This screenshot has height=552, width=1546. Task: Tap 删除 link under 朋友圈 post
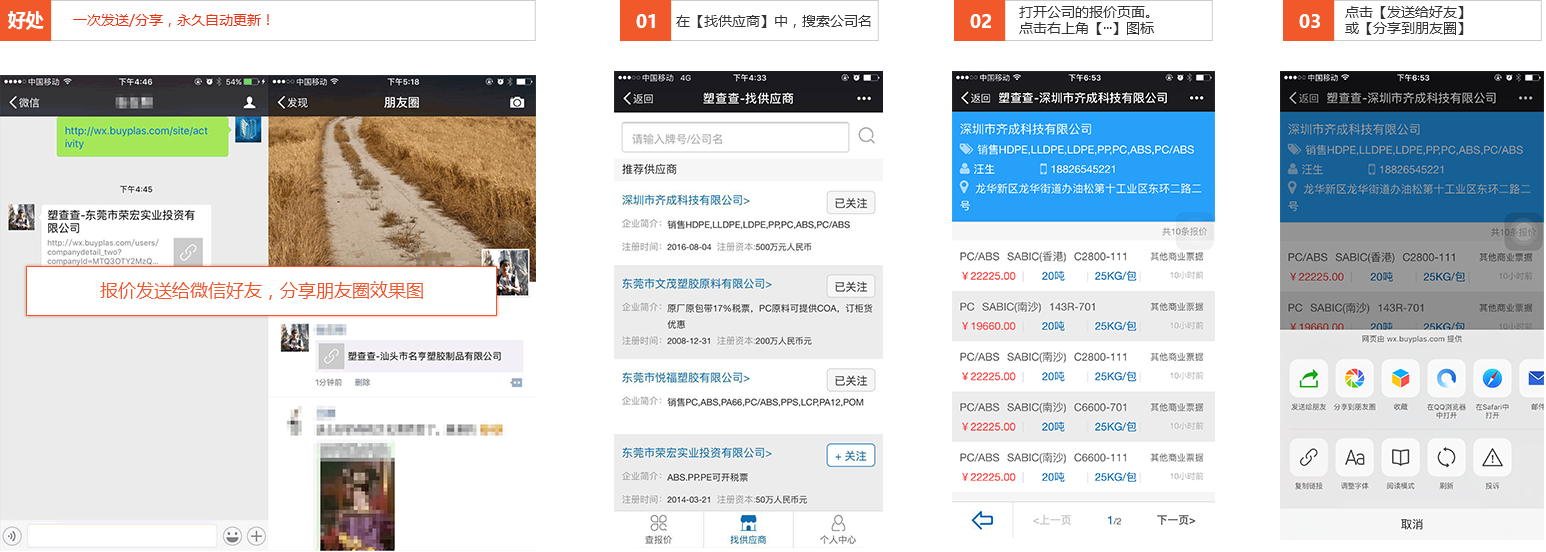click(362, 382)
